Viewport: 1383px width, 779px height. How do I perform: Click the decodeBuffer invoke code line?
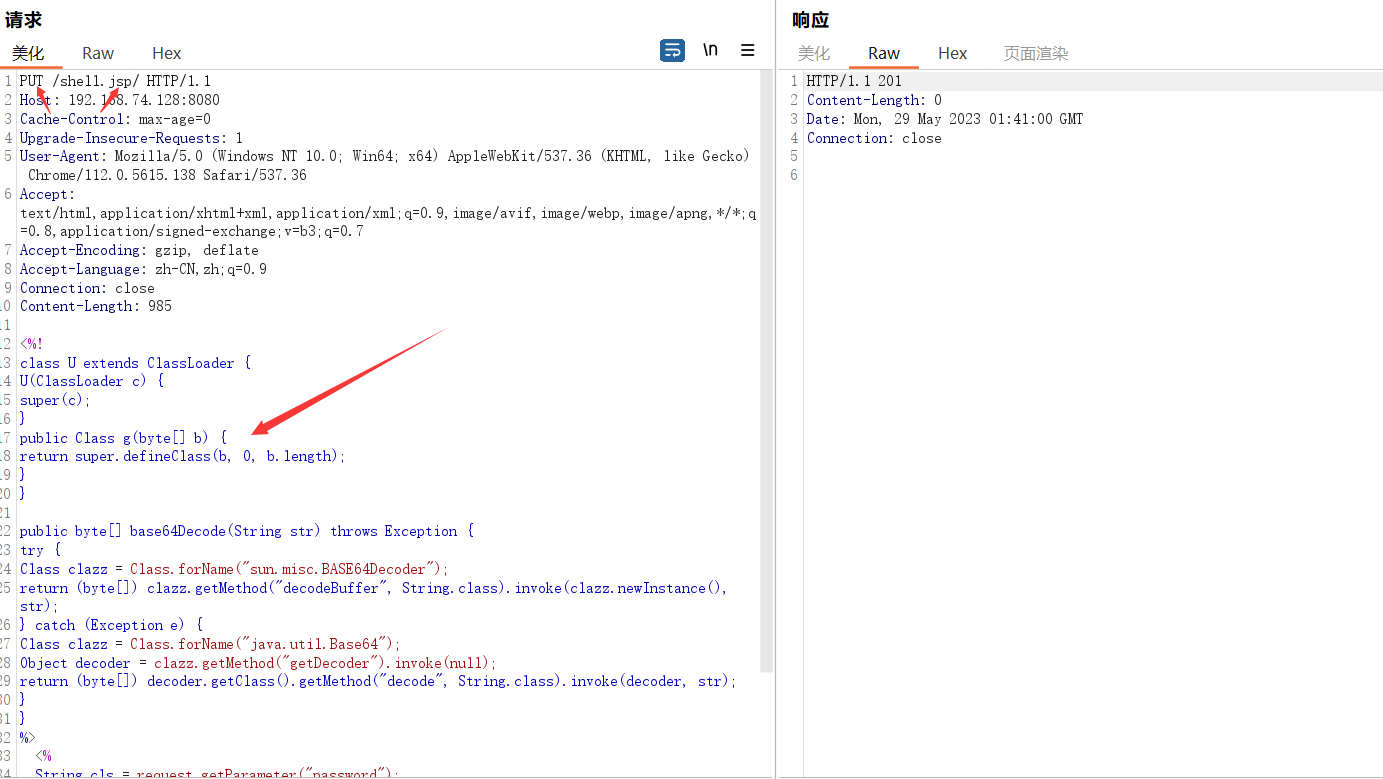tap(373, 588)
